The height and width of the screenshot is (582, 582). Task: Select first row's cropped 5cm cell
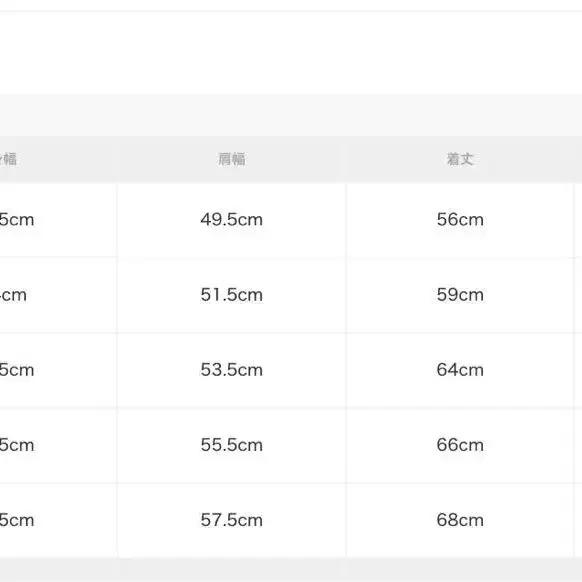tap(58, 220)
